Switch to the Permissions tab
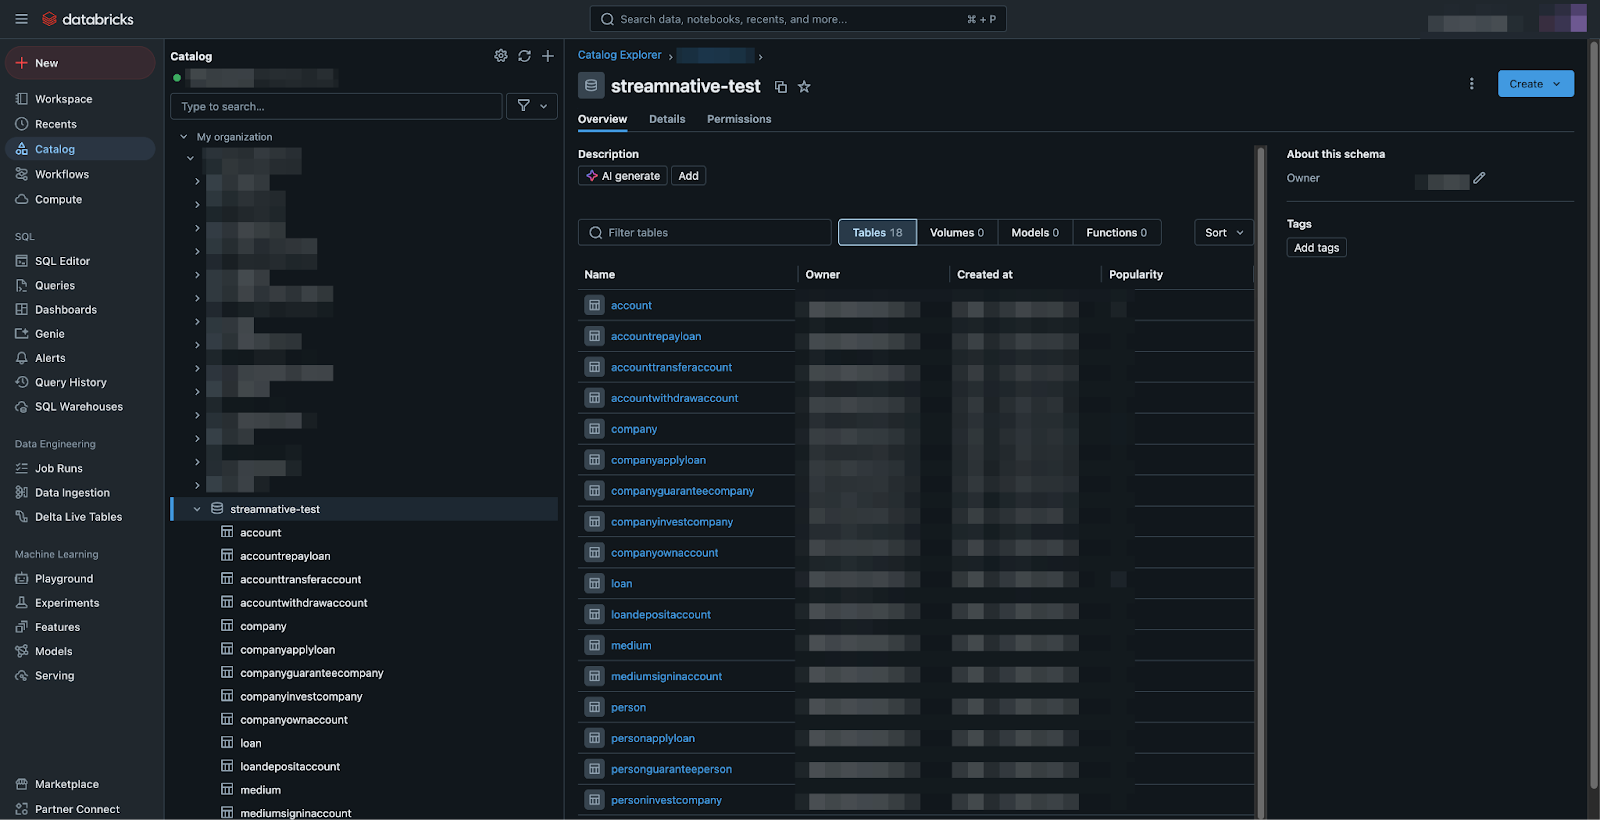This screenshot has height=820, width=1600. pos(738,119)
